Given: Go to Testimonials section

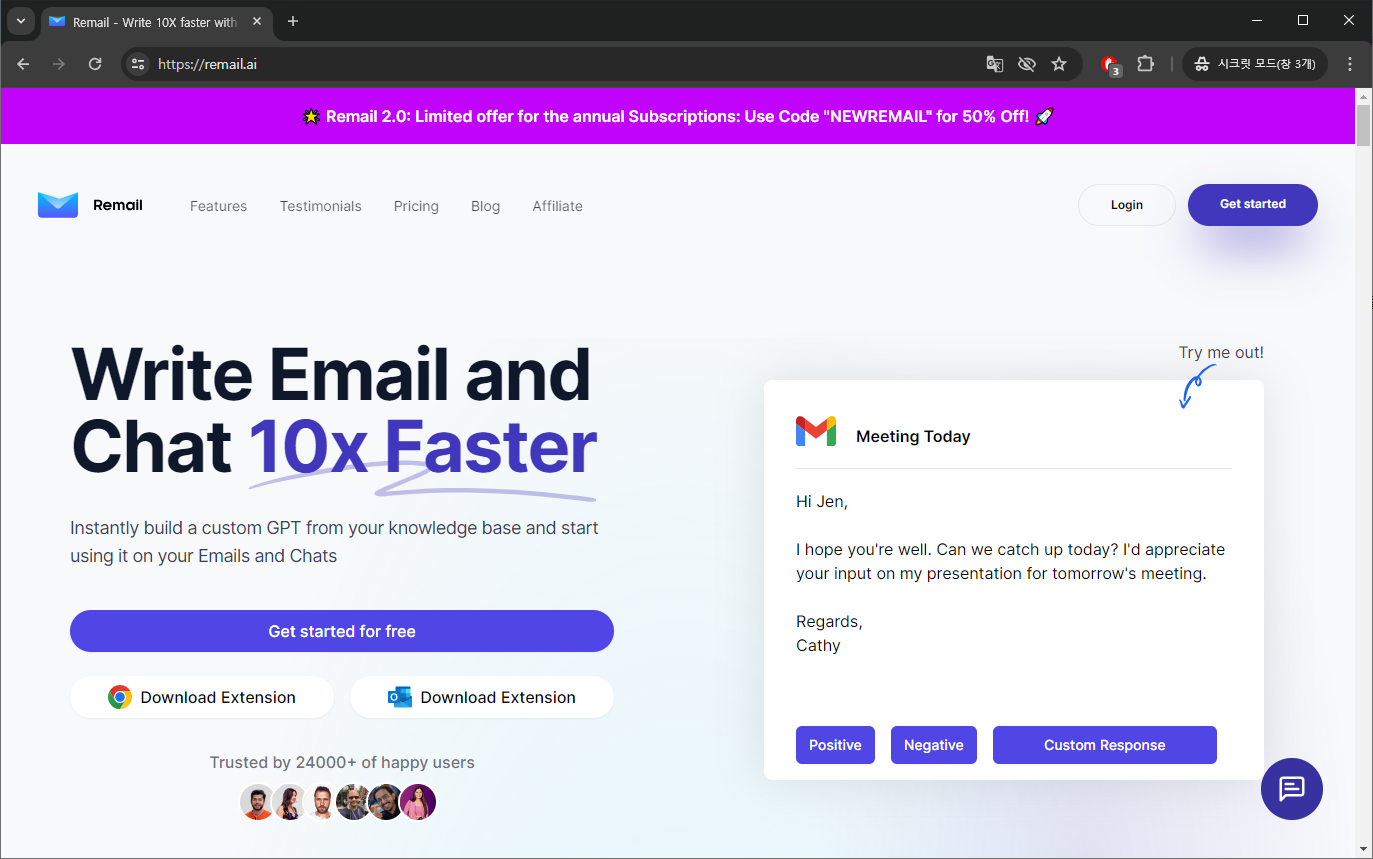Looking at the screenshot, I should 321,206.
